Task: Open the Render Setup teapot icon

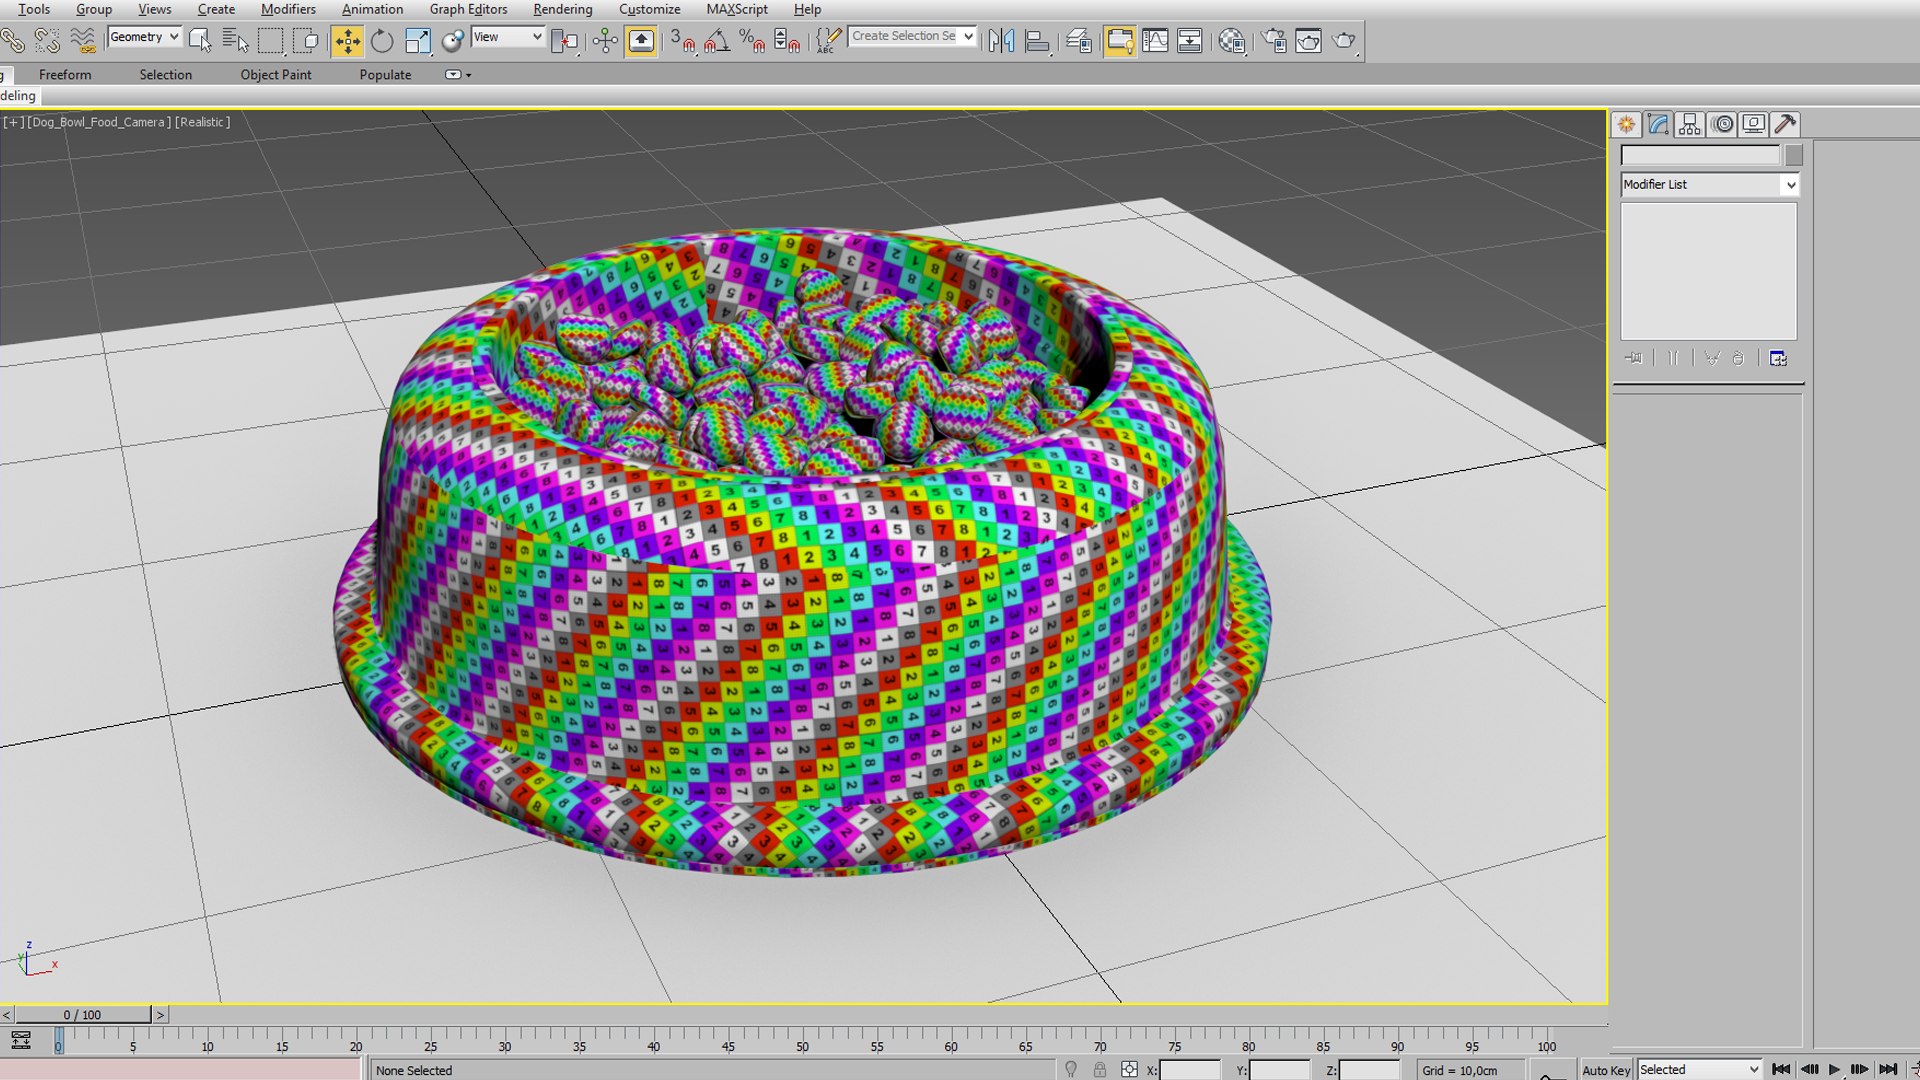Action: point(1274,41)
